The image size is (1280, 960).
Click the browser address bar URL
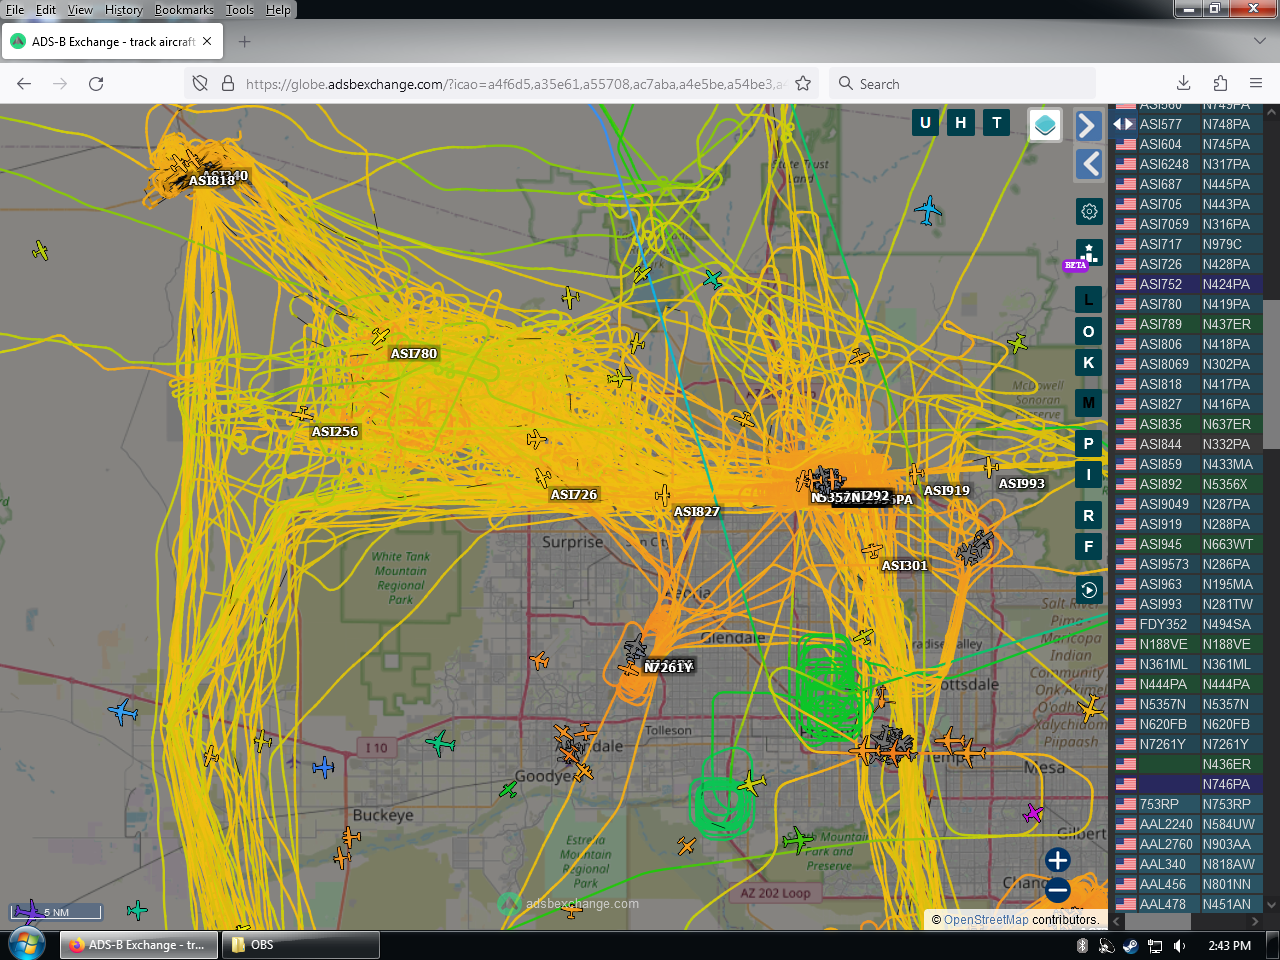[x=515, y=84]
